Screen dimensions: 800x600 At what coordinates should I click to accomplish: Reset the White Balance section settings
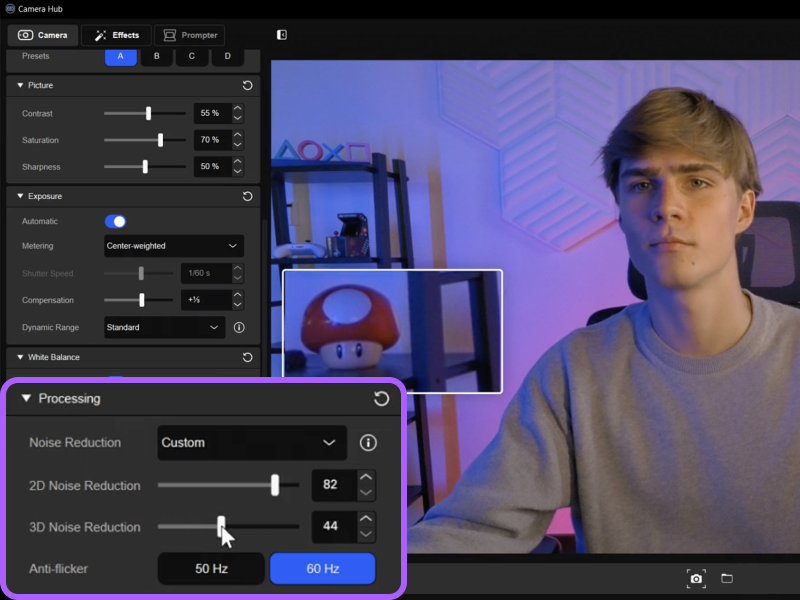(x=247, y=357)
